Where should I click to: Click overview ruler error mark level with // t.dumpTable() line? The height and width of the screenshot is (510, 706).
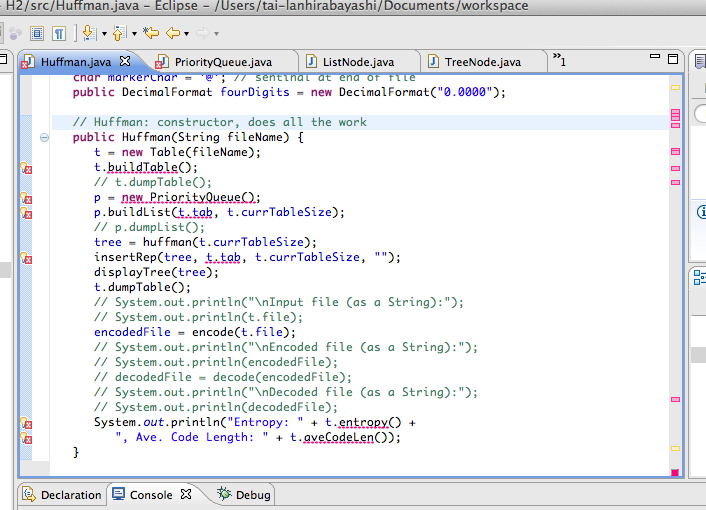pyautogui.click(x=675, y=182)
